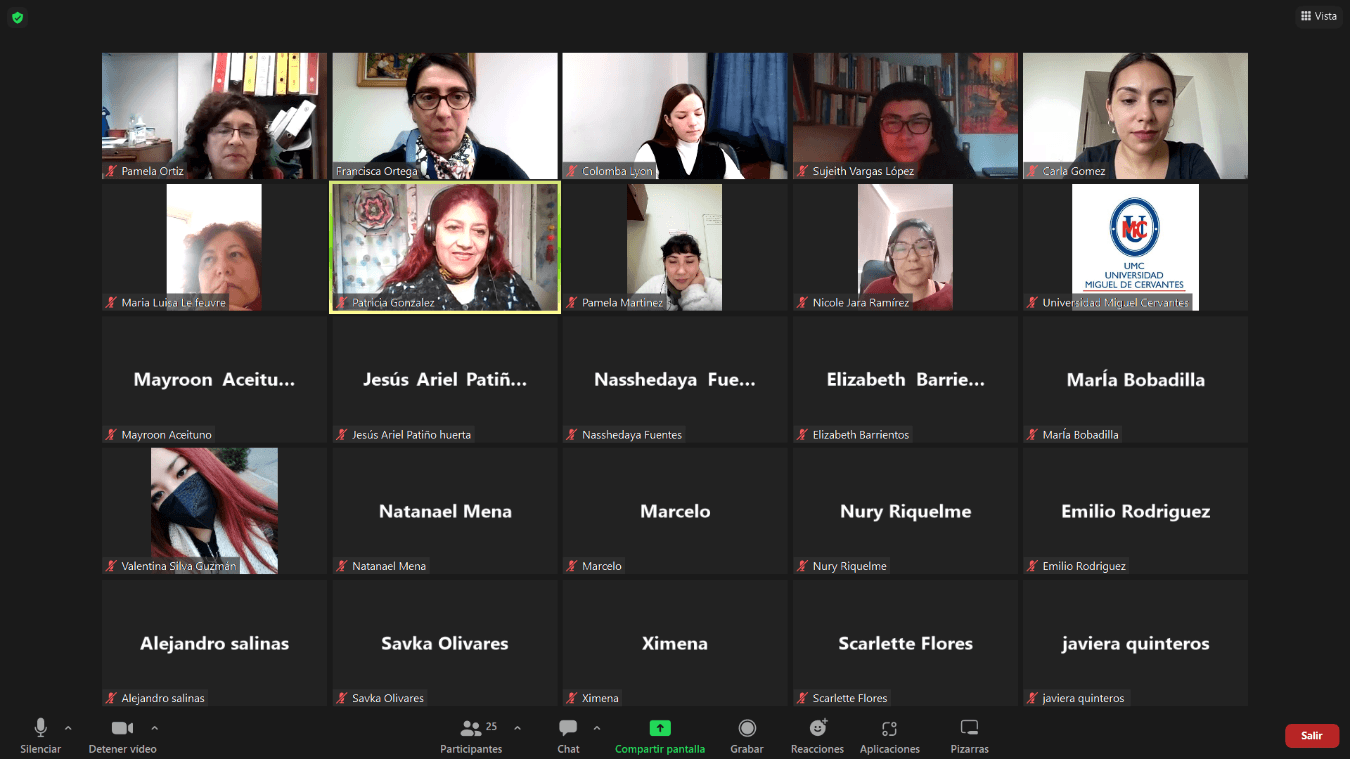This screenshot has height=759, width=1350.
Task: Click the large 'Mayroon Aceitu...' name
Action: (214, 380)
